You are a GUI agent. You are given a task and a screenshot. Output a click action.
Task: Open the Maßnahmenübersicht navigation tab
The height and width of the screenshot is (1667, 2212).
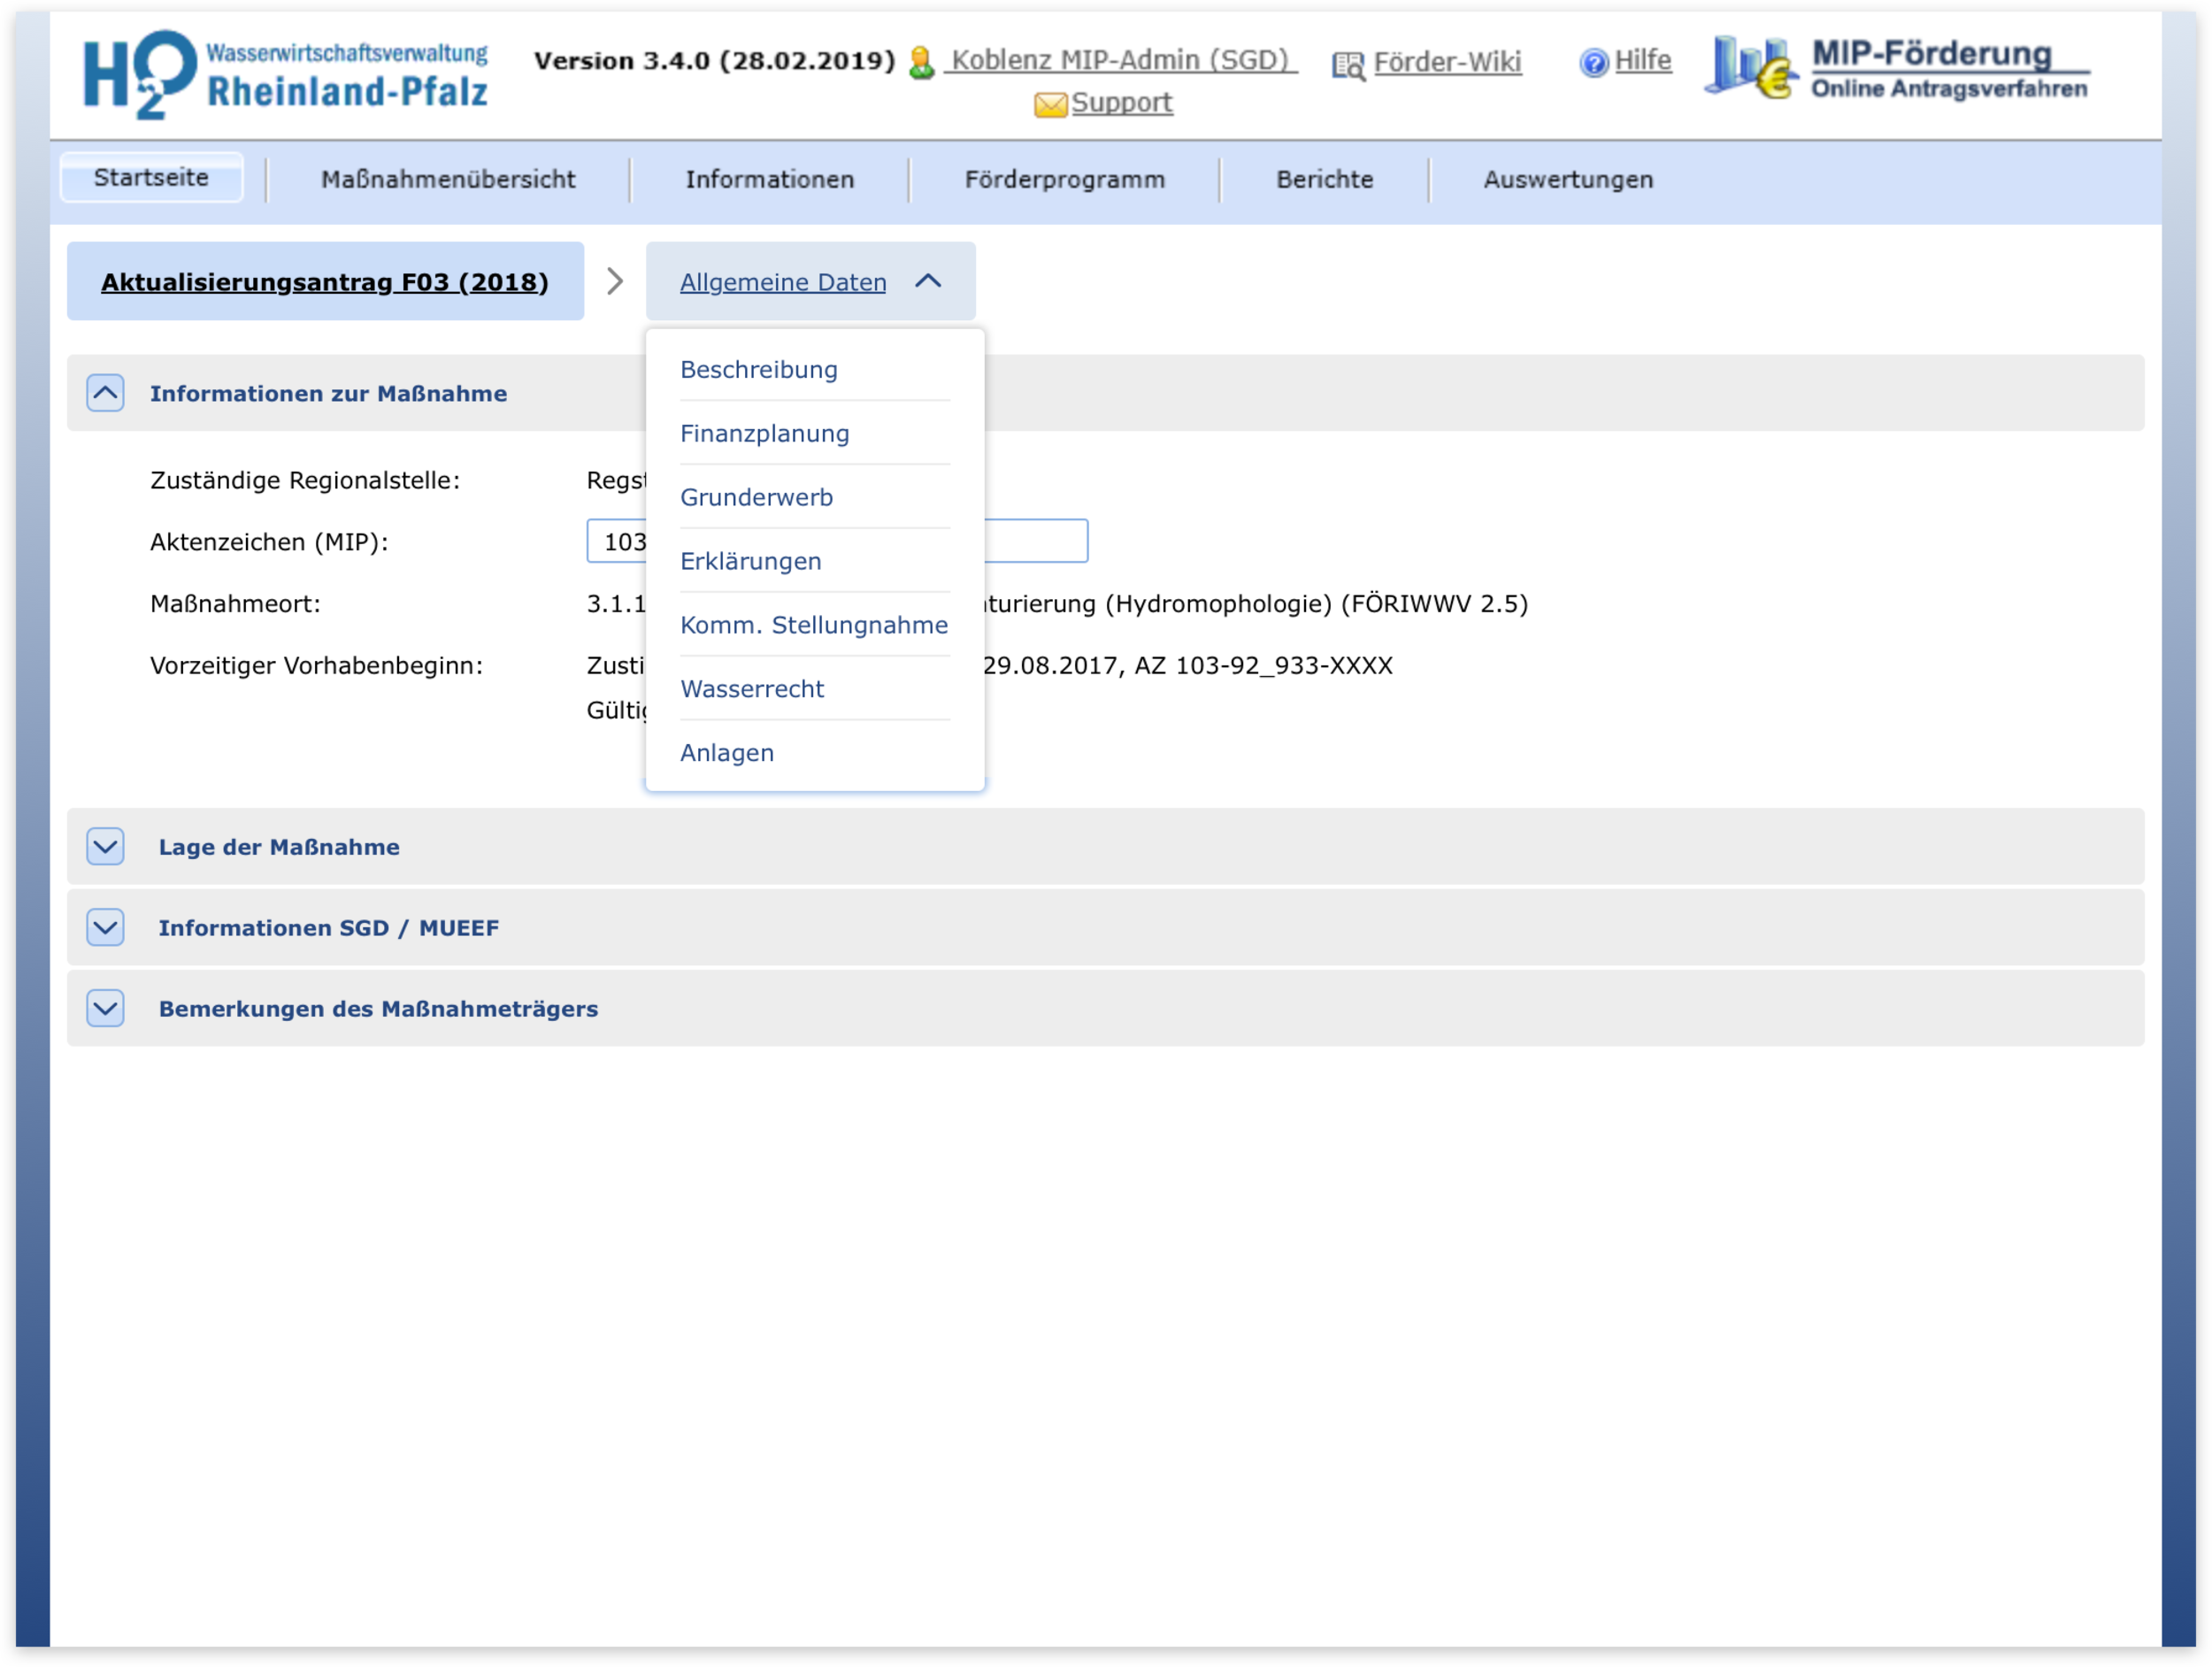tap(447, 180)
